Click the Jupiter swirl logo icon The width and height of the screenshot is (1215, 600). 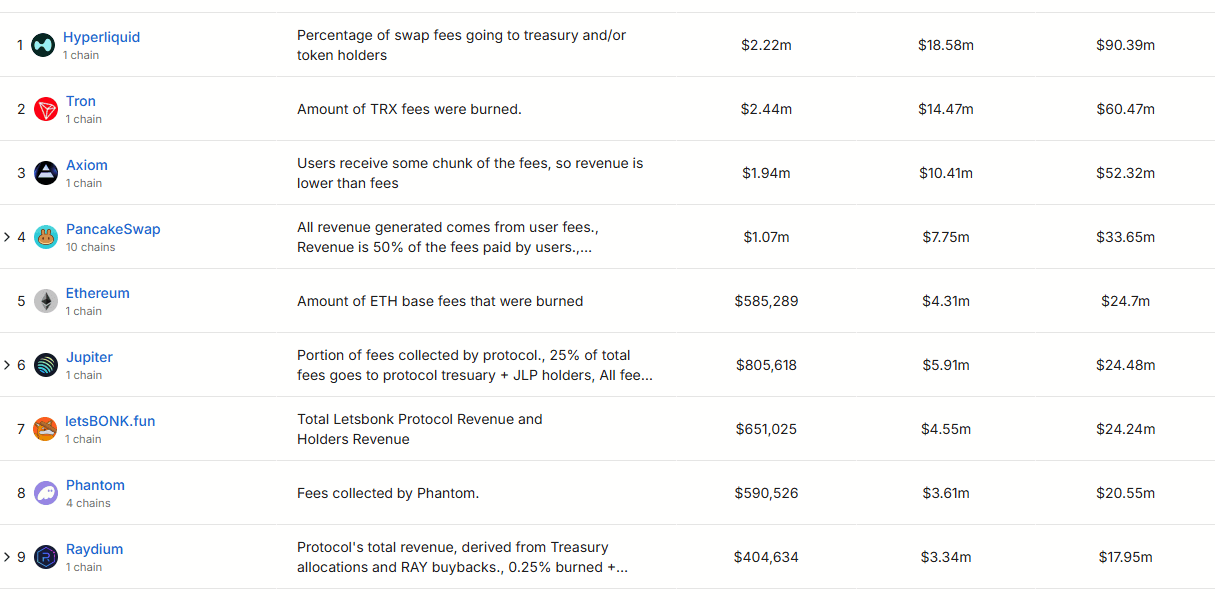click(46, 365)
